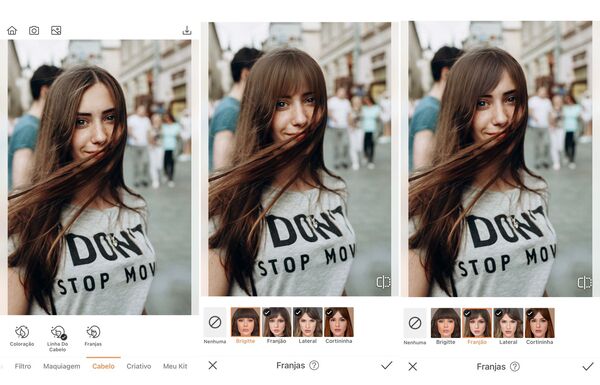The image size is (600, 385).
Task: Select the Lateral bangs thumbnail in the middle screen
Action: click(x=308, y=322)
